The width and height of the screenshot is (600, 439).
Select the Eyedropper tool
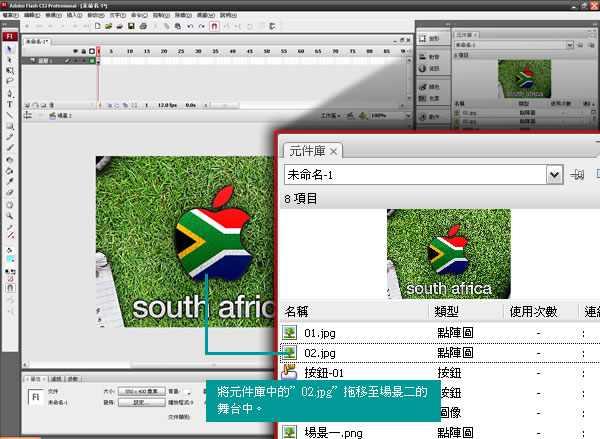[x=10, y=181]
